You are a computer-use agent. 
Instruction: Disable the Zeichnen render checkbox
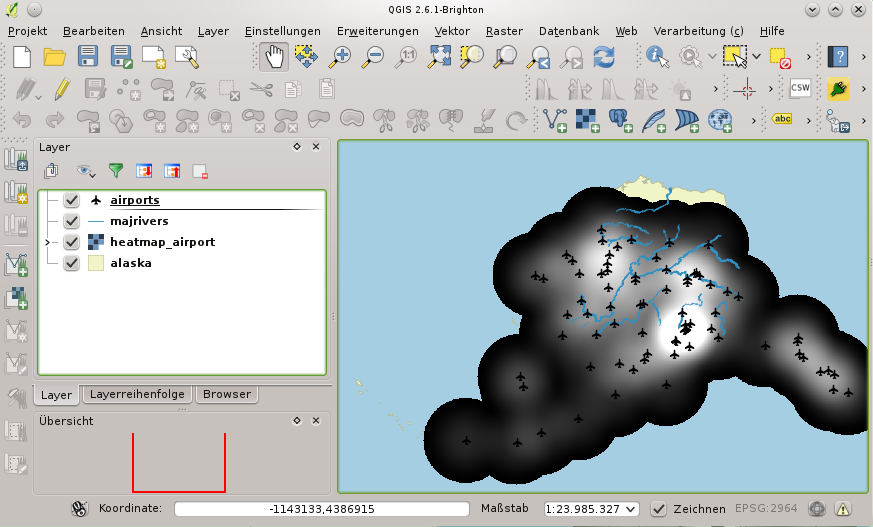click(658, 509)
